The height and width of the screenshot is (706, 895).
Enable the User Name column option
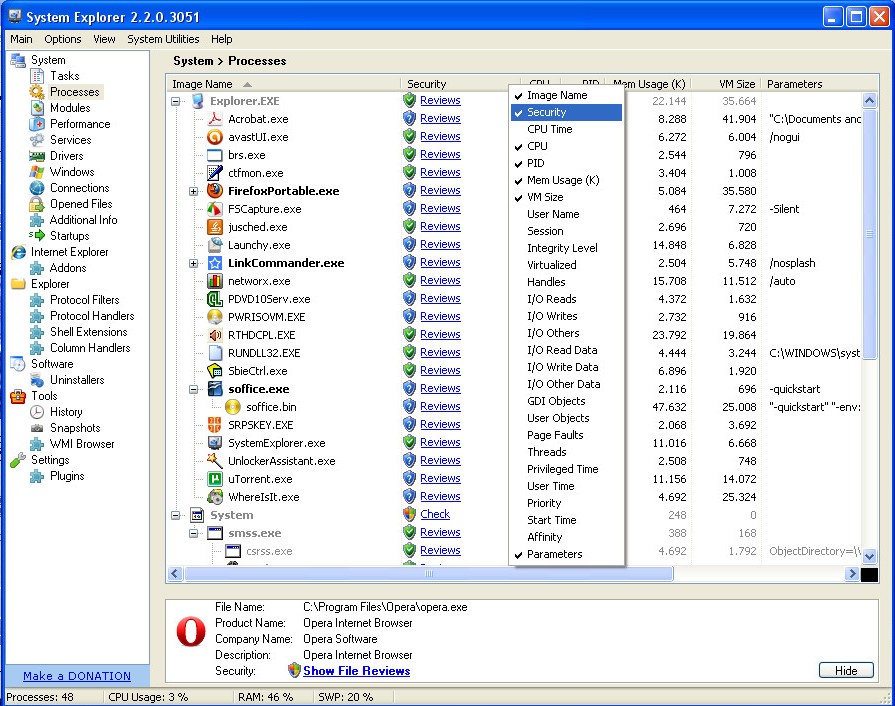click(553, 214)
